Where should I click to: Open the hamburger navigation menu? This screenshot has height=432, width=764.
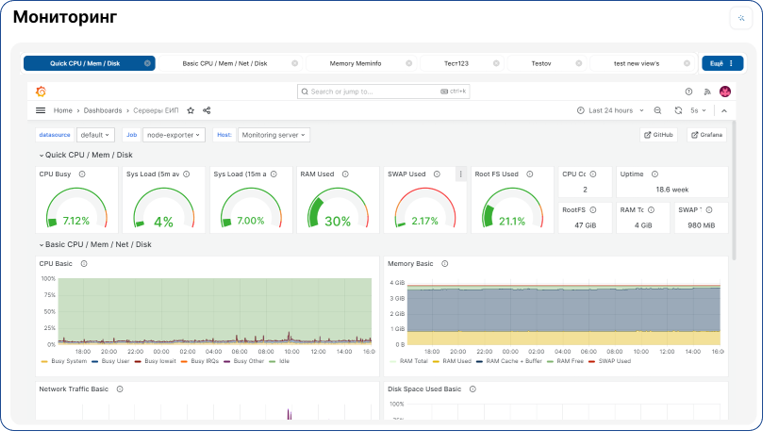click(x=40, y=111)
